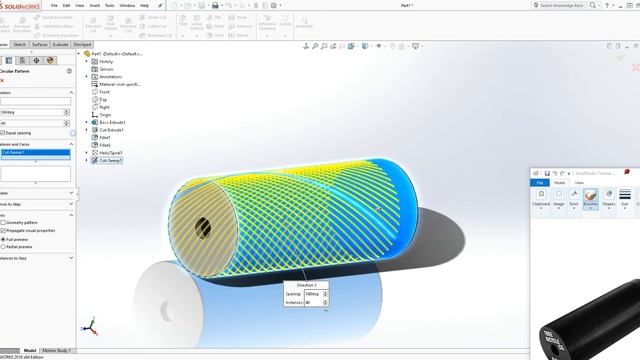640x360 pixels.
Task: Switch to the Sketch tab
Action: pyautogui.click(x=20, y=44)
